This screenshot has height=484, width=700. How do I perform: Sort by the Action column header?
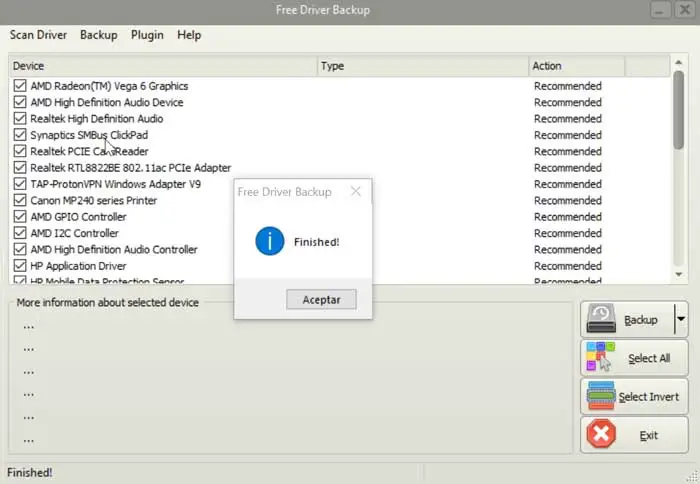(577, 66)
